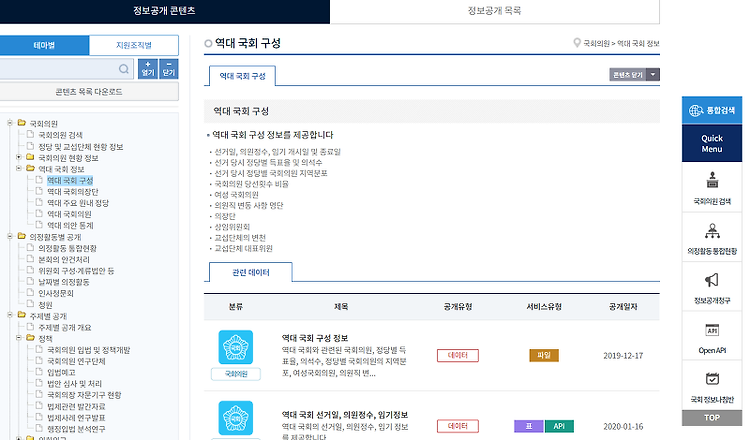Viewport: 750px width, 440px height.
Task: Click the 2019-12-17 row 데이터 badge
Action: [458, 355]
